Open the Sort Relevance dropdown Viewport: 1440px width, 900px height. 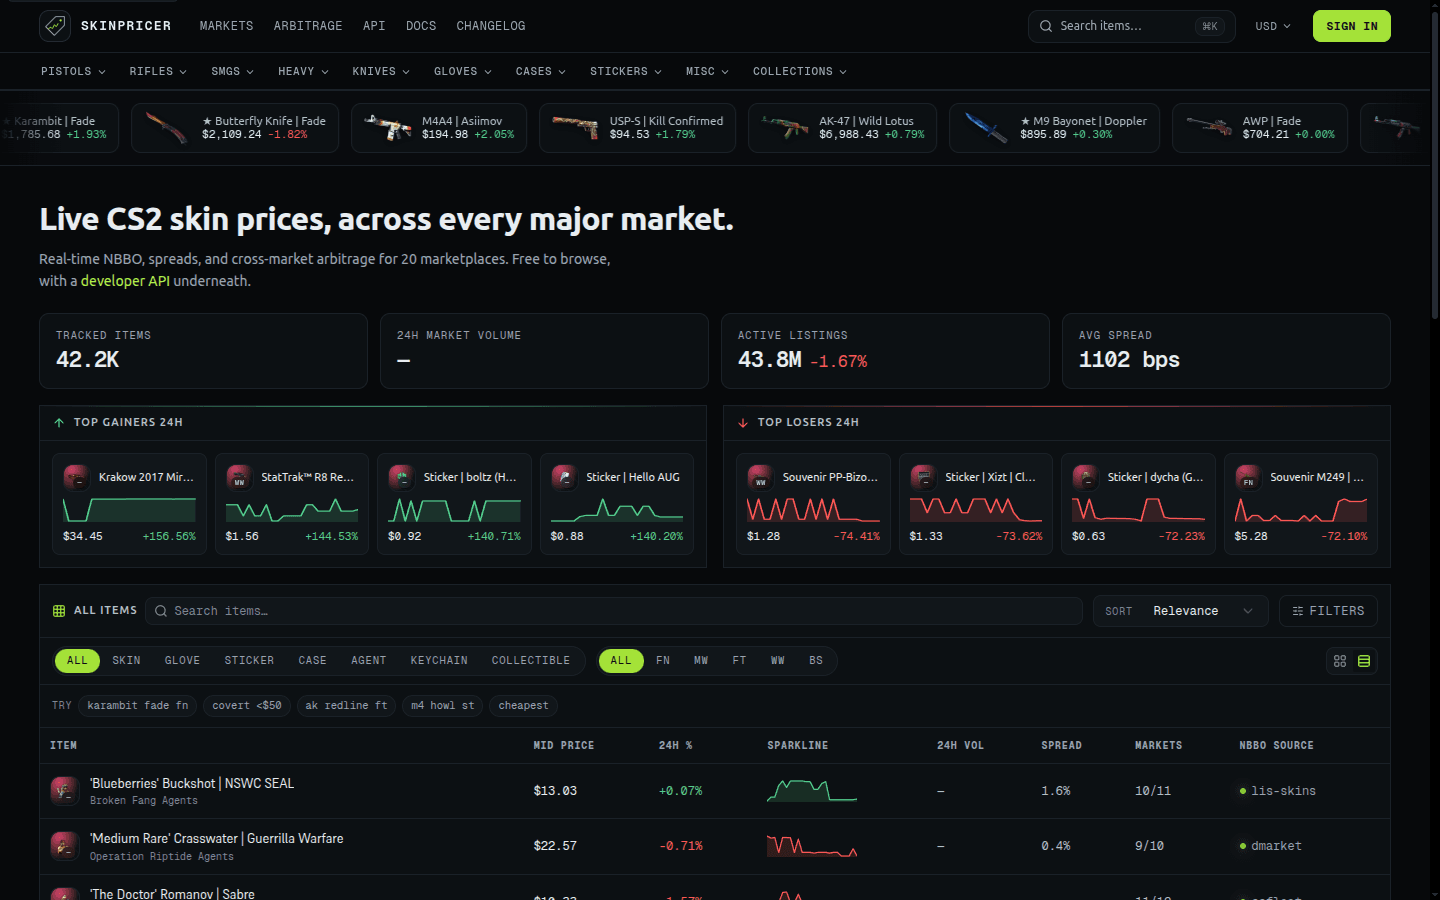(x=1181, y=611)
